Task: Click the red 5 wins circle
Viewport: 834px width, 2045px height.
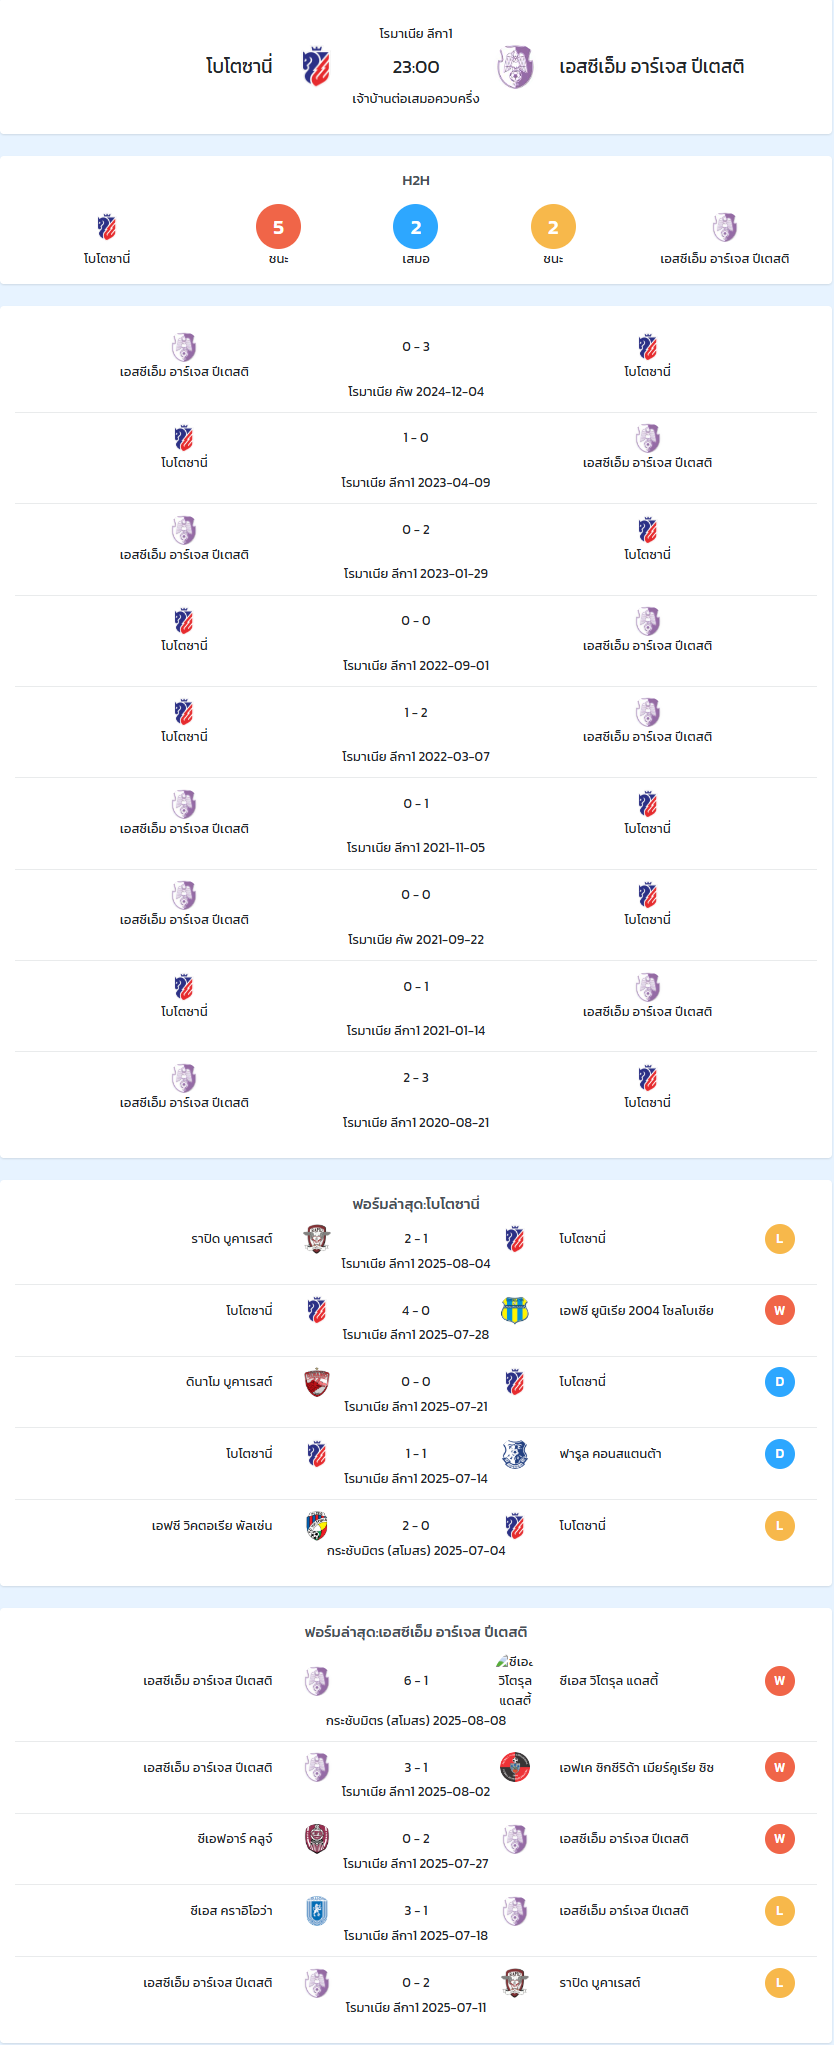Action: 279,227
